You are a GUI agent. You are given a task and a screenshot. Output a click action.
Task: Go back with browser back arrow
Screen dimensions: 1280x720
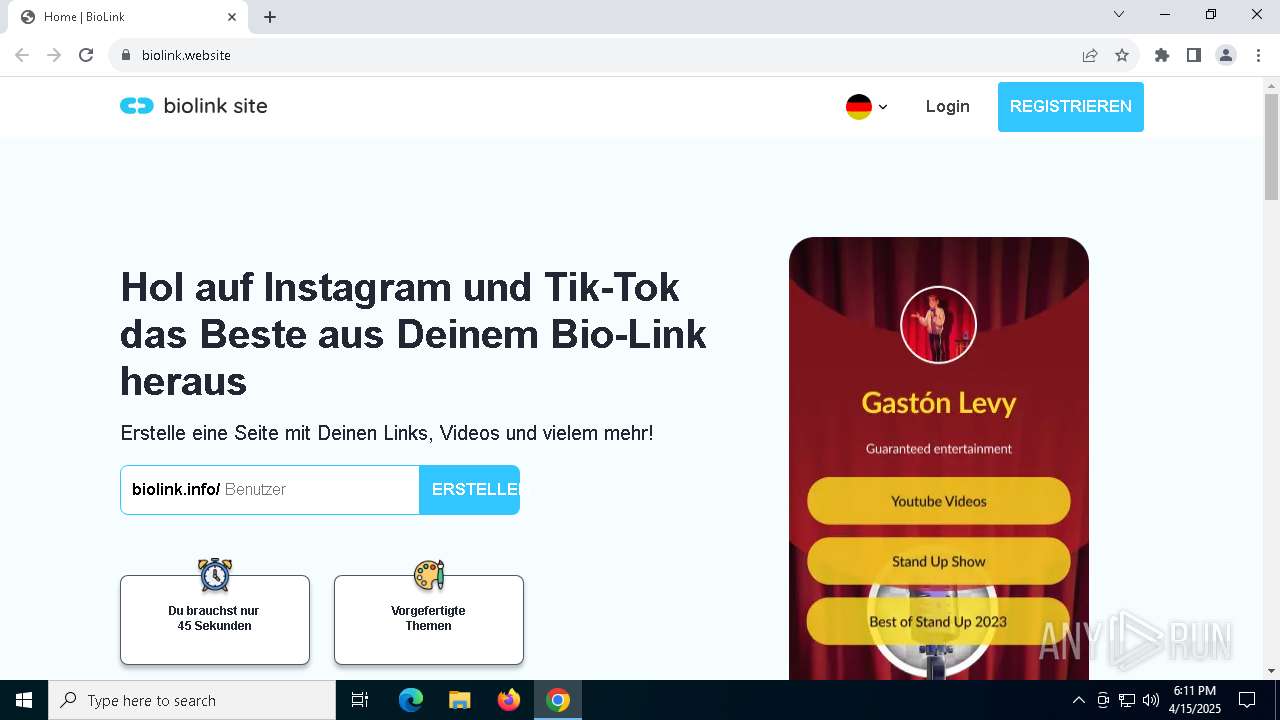tap(22, 55)
